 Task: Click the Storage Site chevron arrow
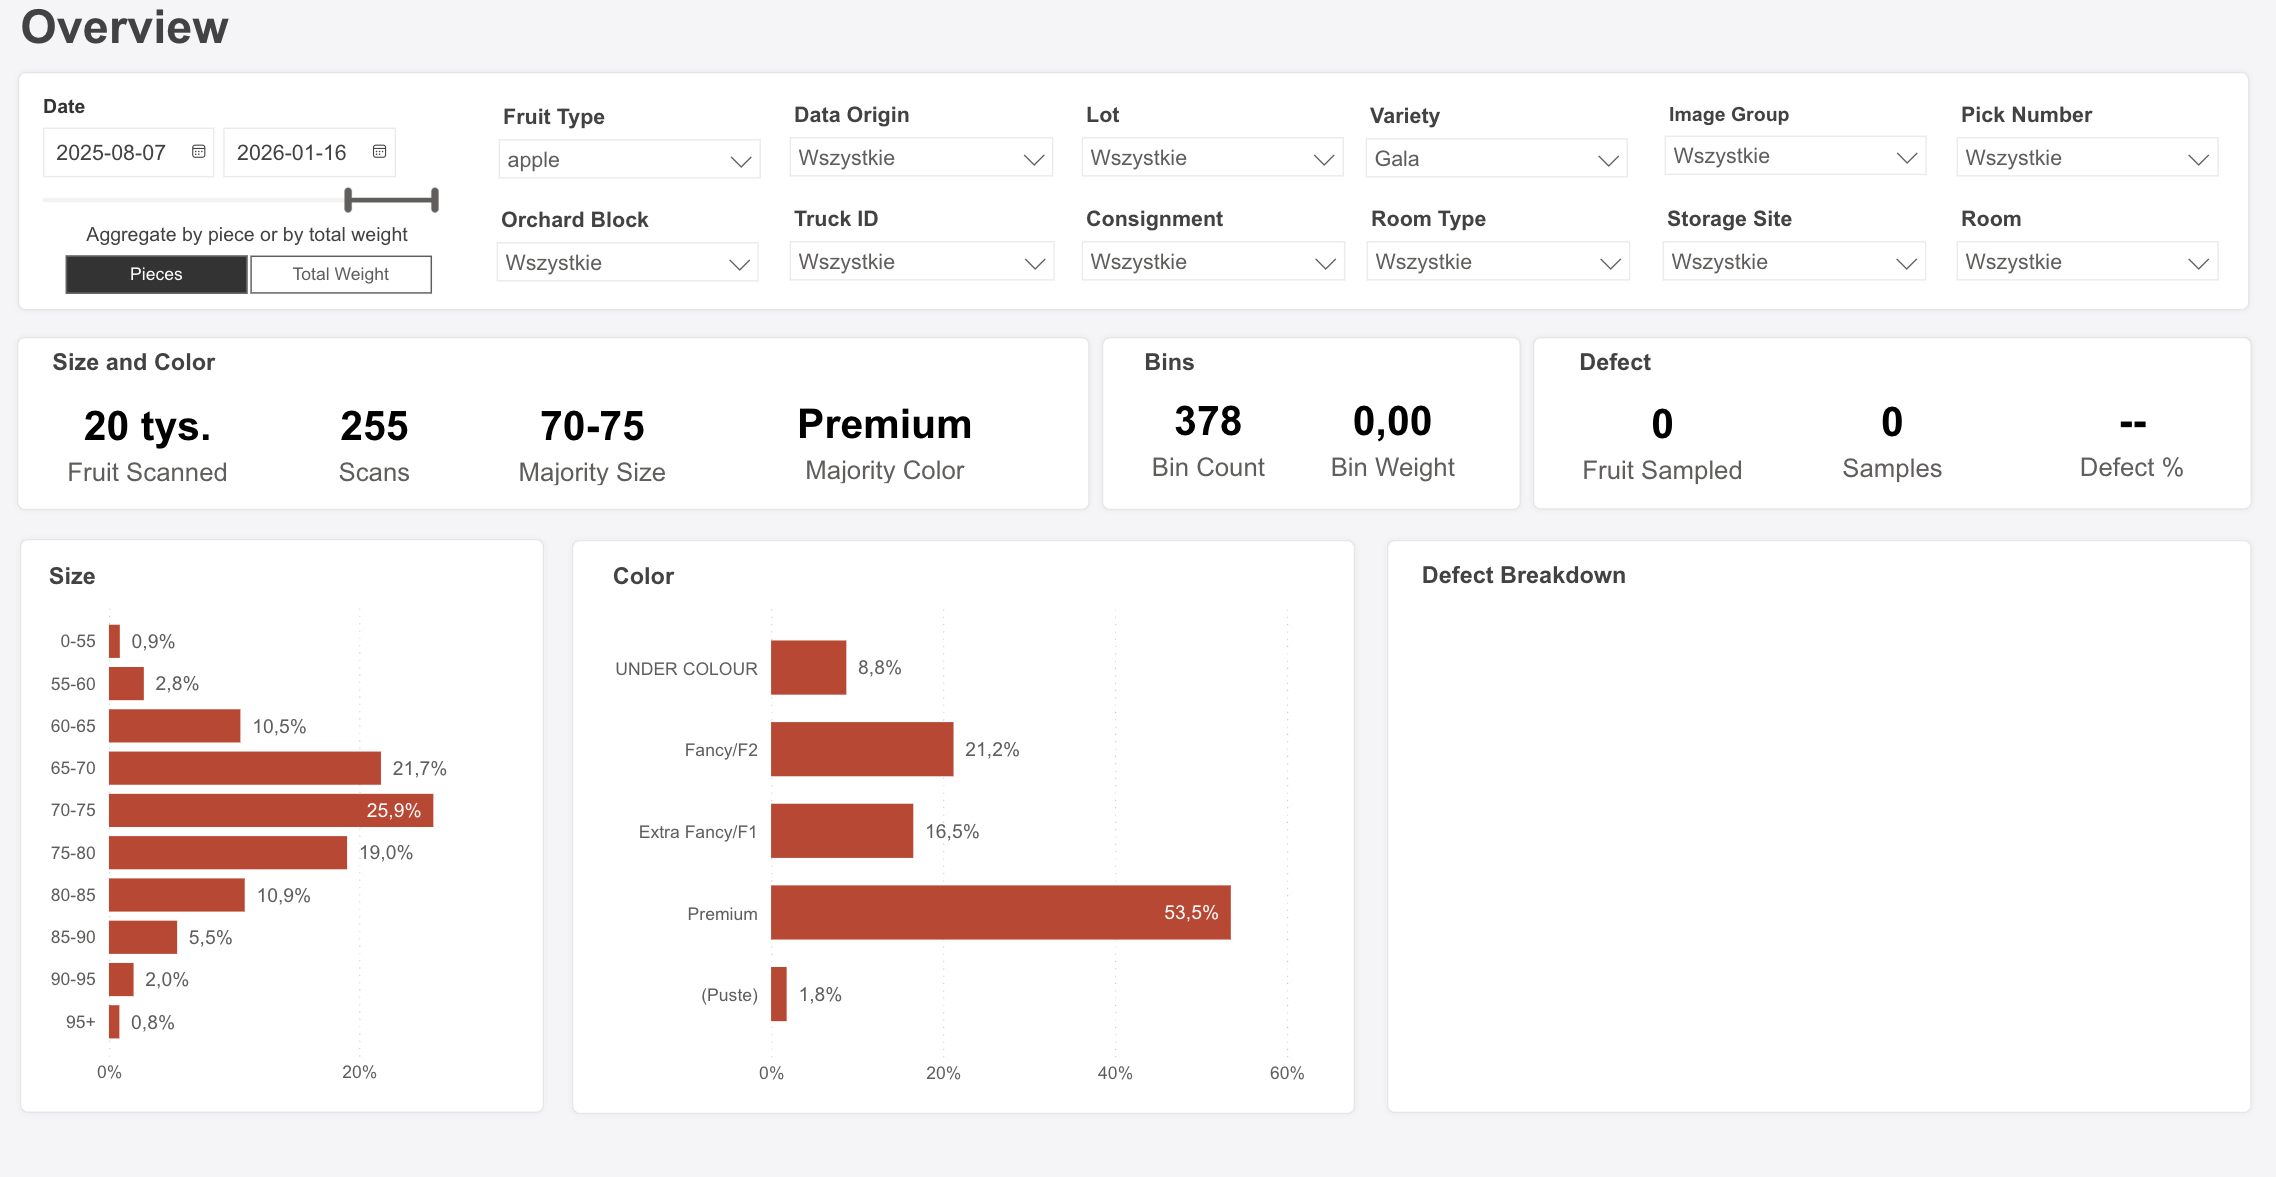point(1906,263)
